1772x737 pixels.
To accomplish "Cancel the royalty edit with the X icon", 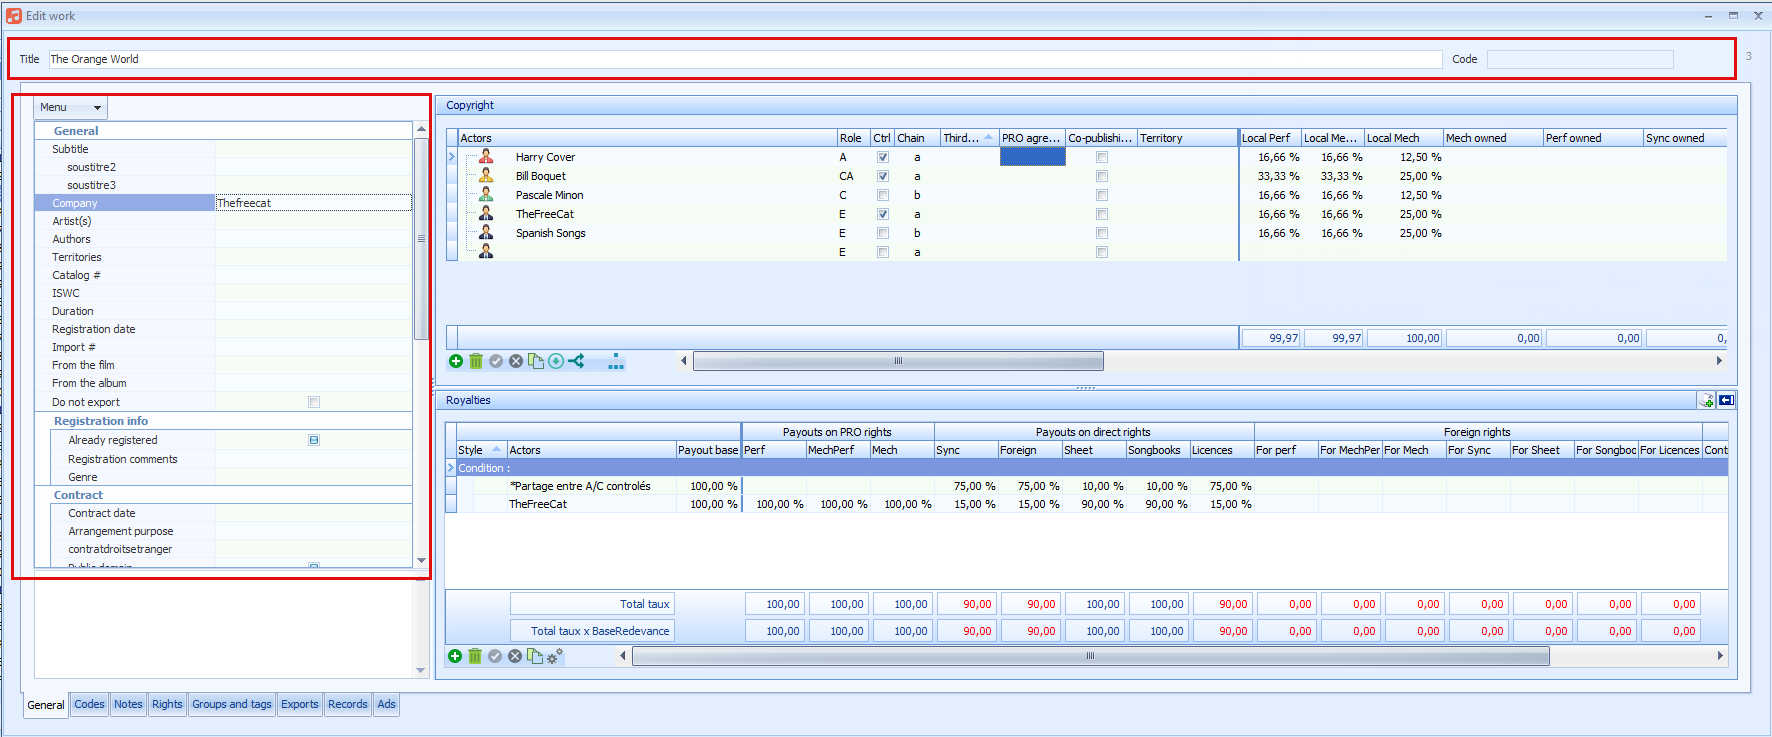I will (x=515, y=656).
